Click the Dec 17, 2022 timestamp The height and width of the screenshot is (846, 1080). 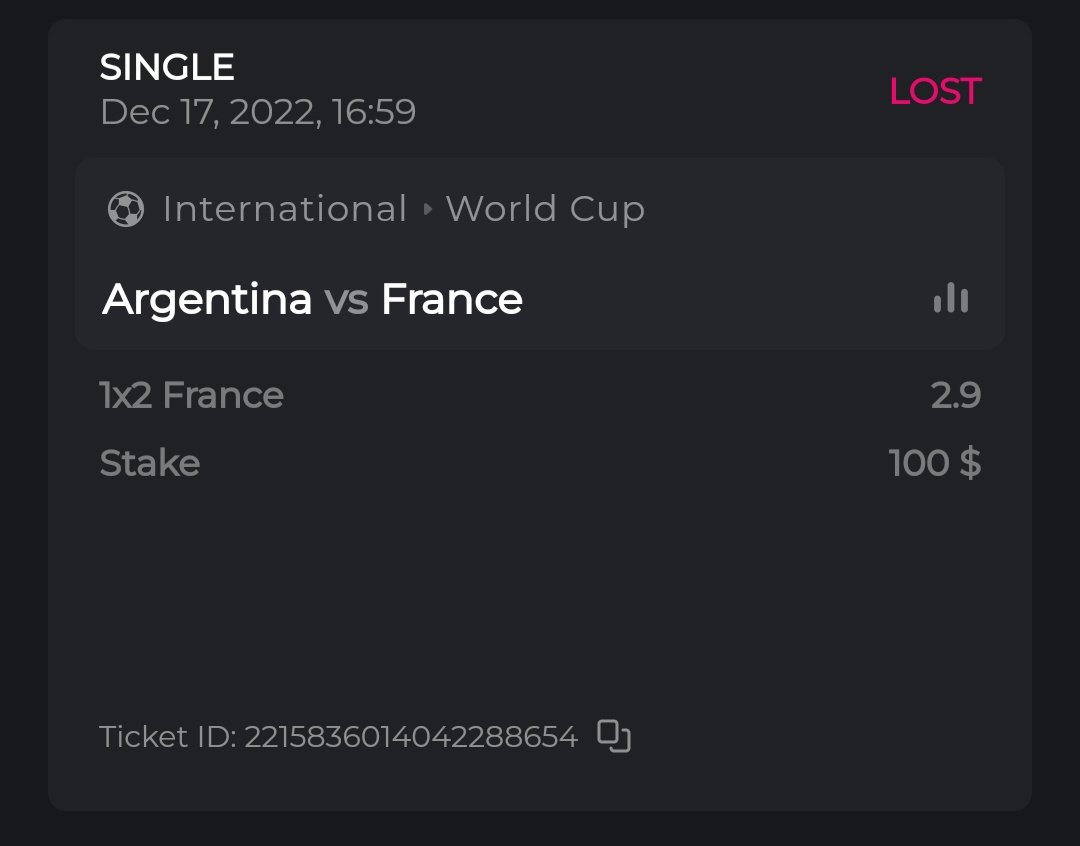[210, 111]
